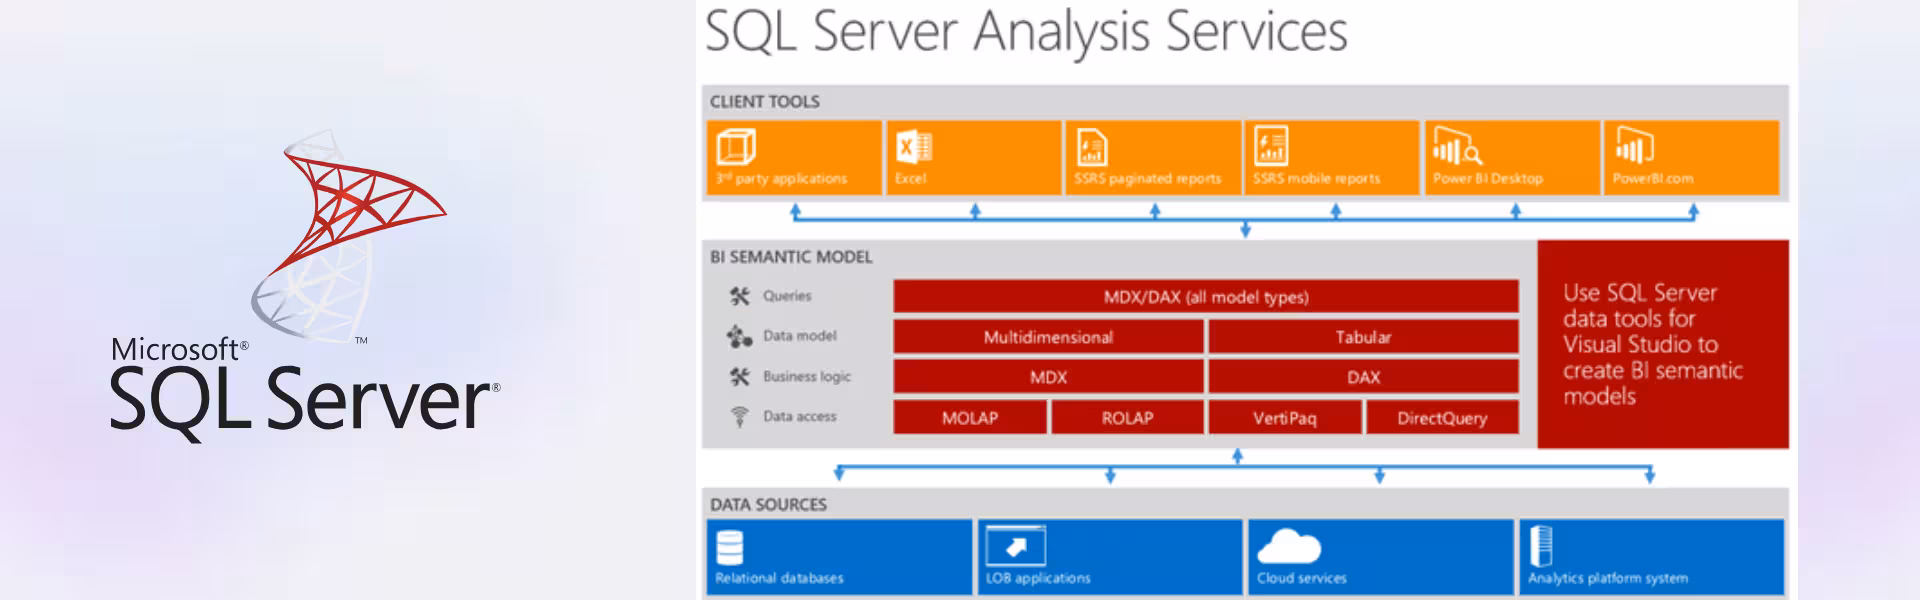The image size is (1920, 600).
Task: Click the Excel icon in Client Tools
Action: pos(914,147)
